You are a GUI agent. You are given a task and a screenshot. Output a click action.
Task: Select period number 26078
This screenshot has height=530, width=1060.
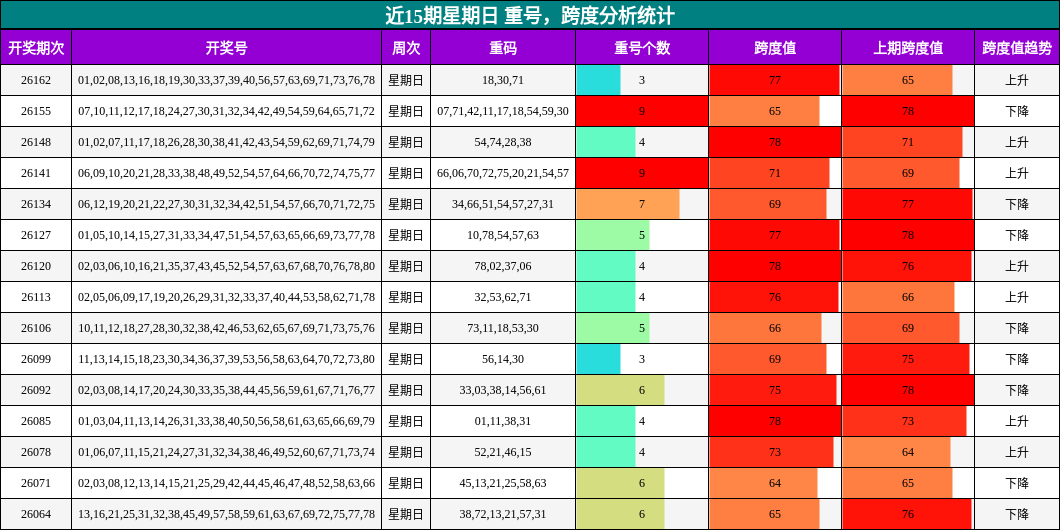(36, 453)
